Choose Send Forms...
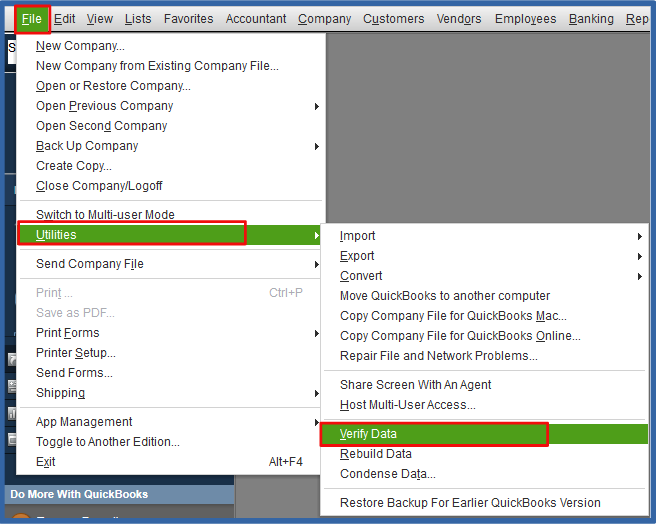Screen dimensions: 656x526 click(x=169, y=373)
